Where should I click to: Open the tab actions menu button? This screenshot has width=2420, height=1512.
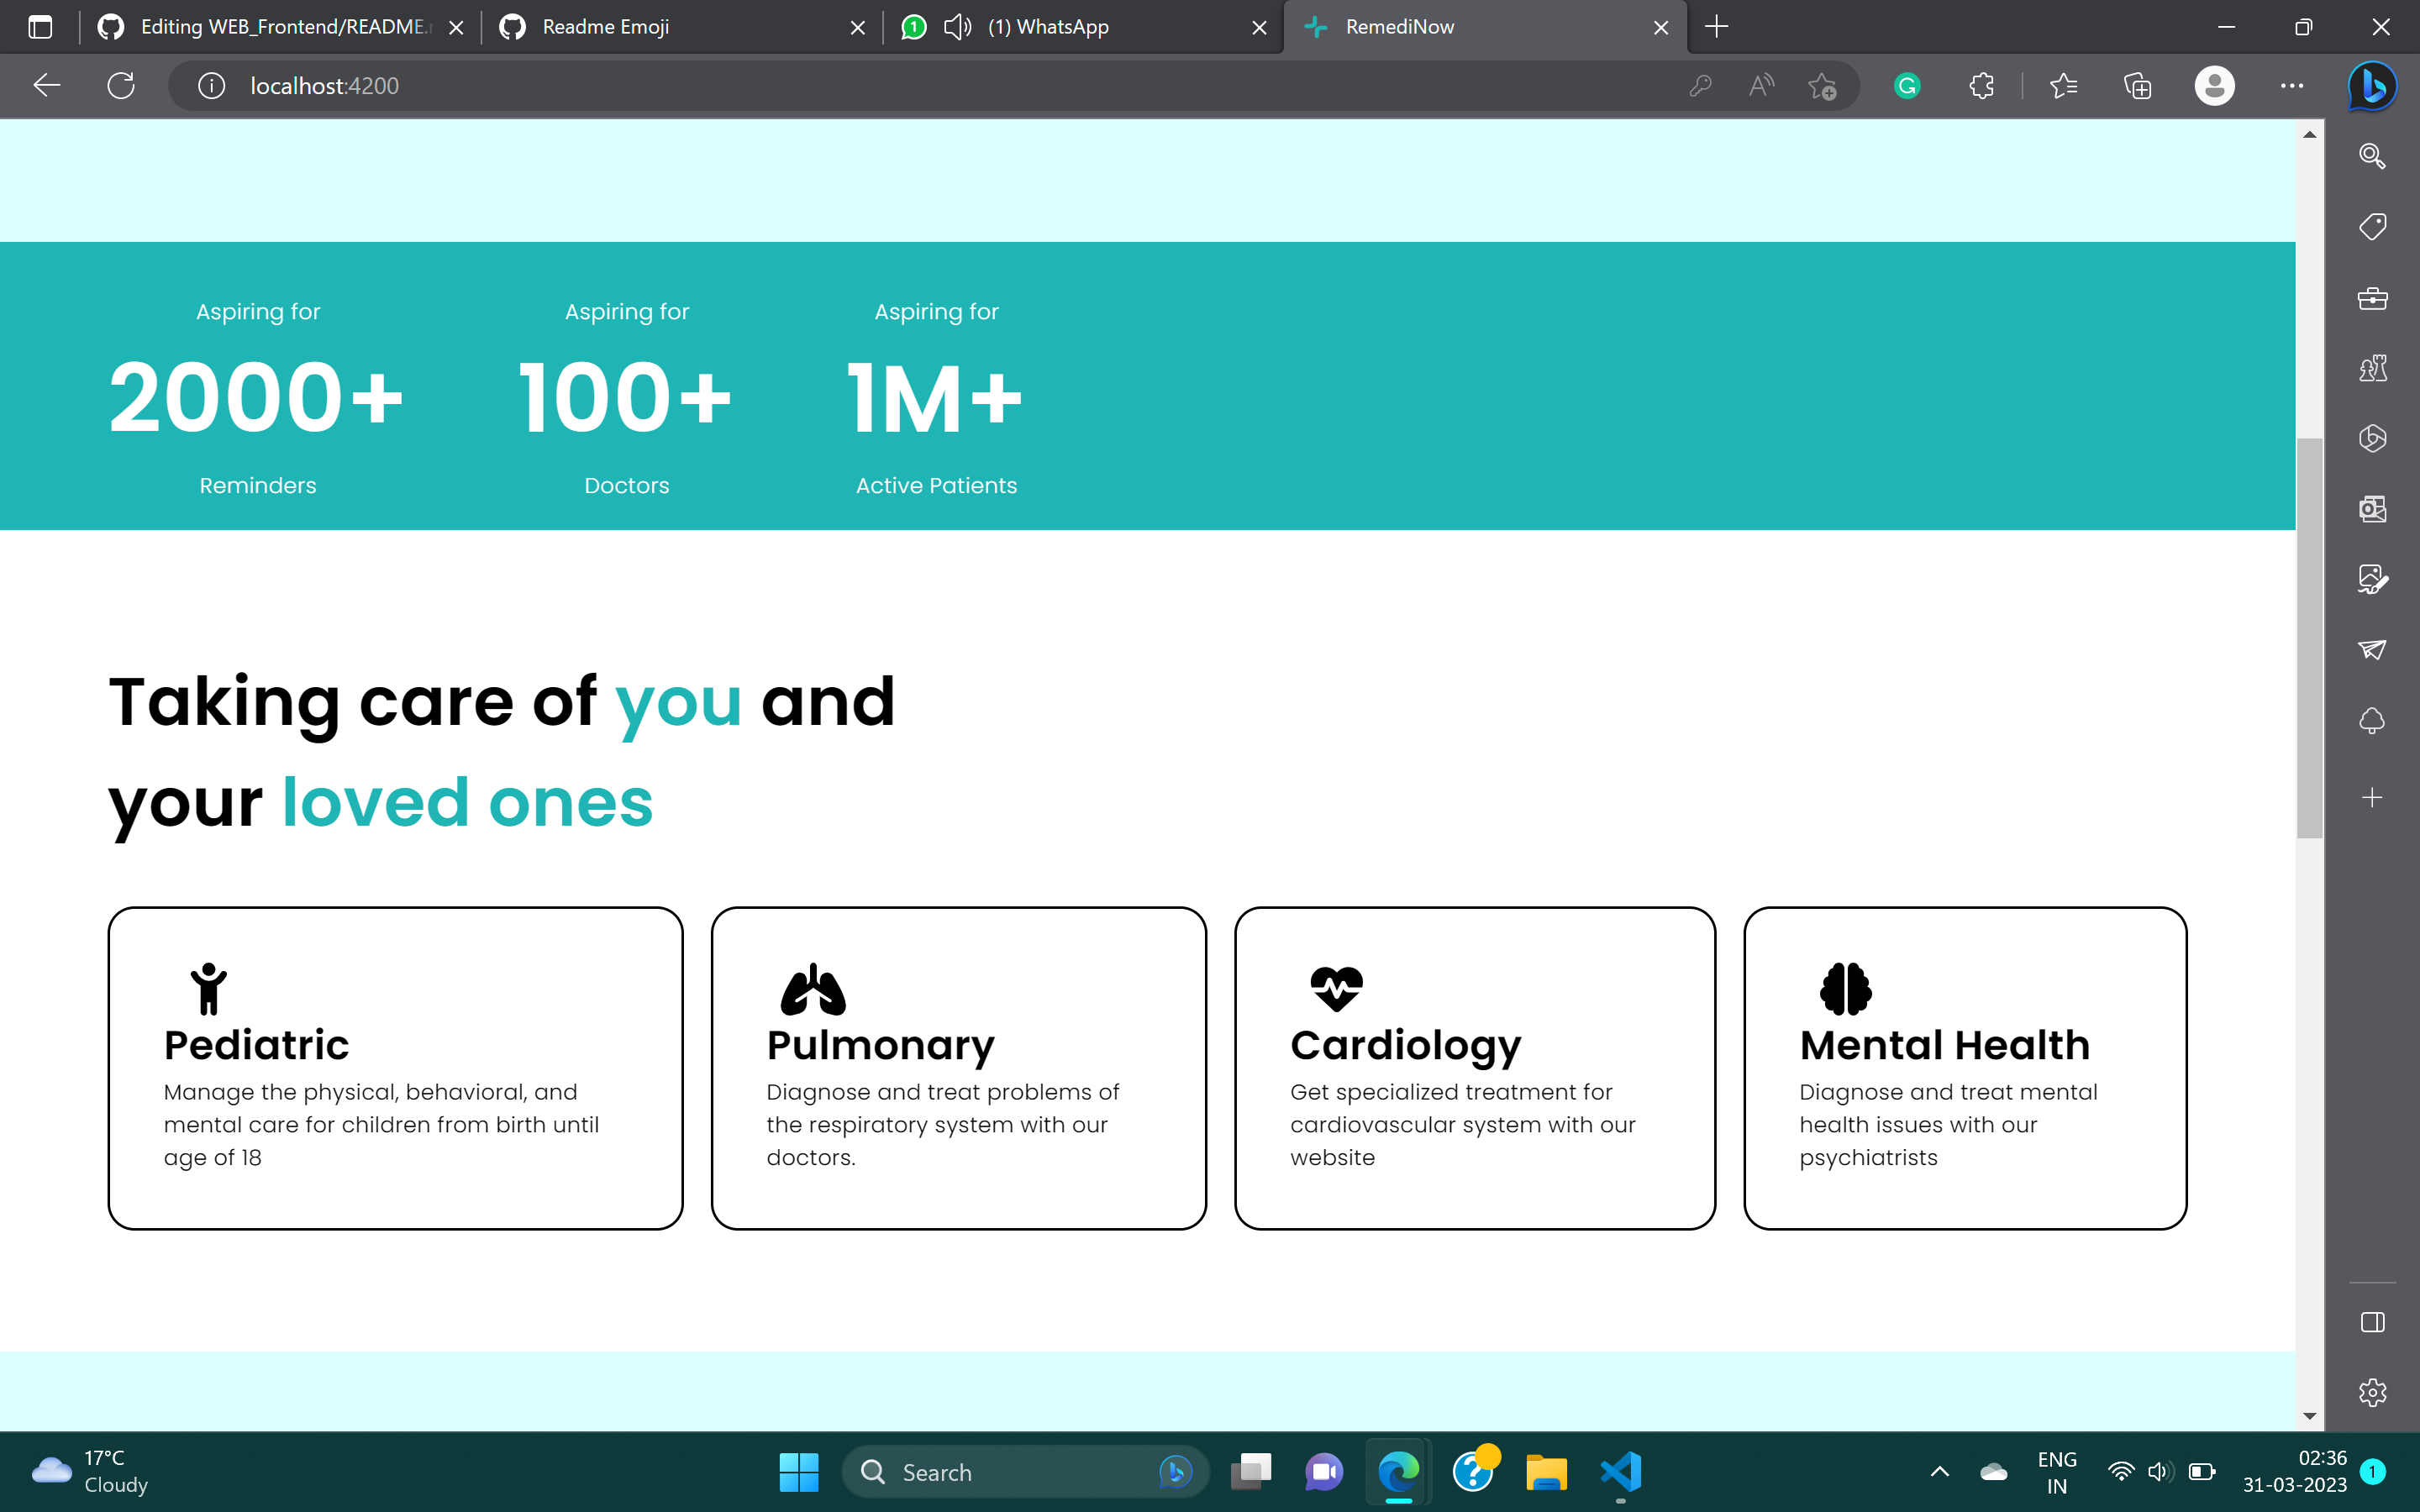pyautogui.click(x=40, y=27)
